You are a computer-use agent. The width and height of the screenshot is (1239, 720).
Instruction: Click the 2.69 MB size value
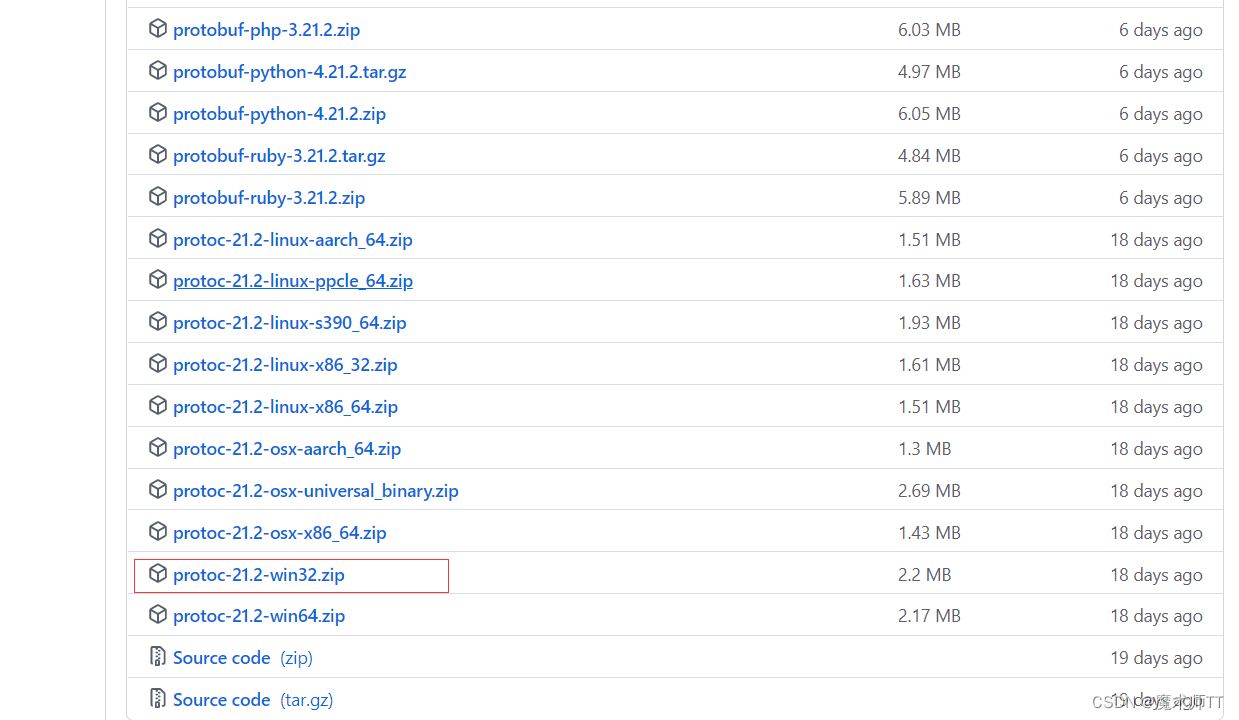929,491
